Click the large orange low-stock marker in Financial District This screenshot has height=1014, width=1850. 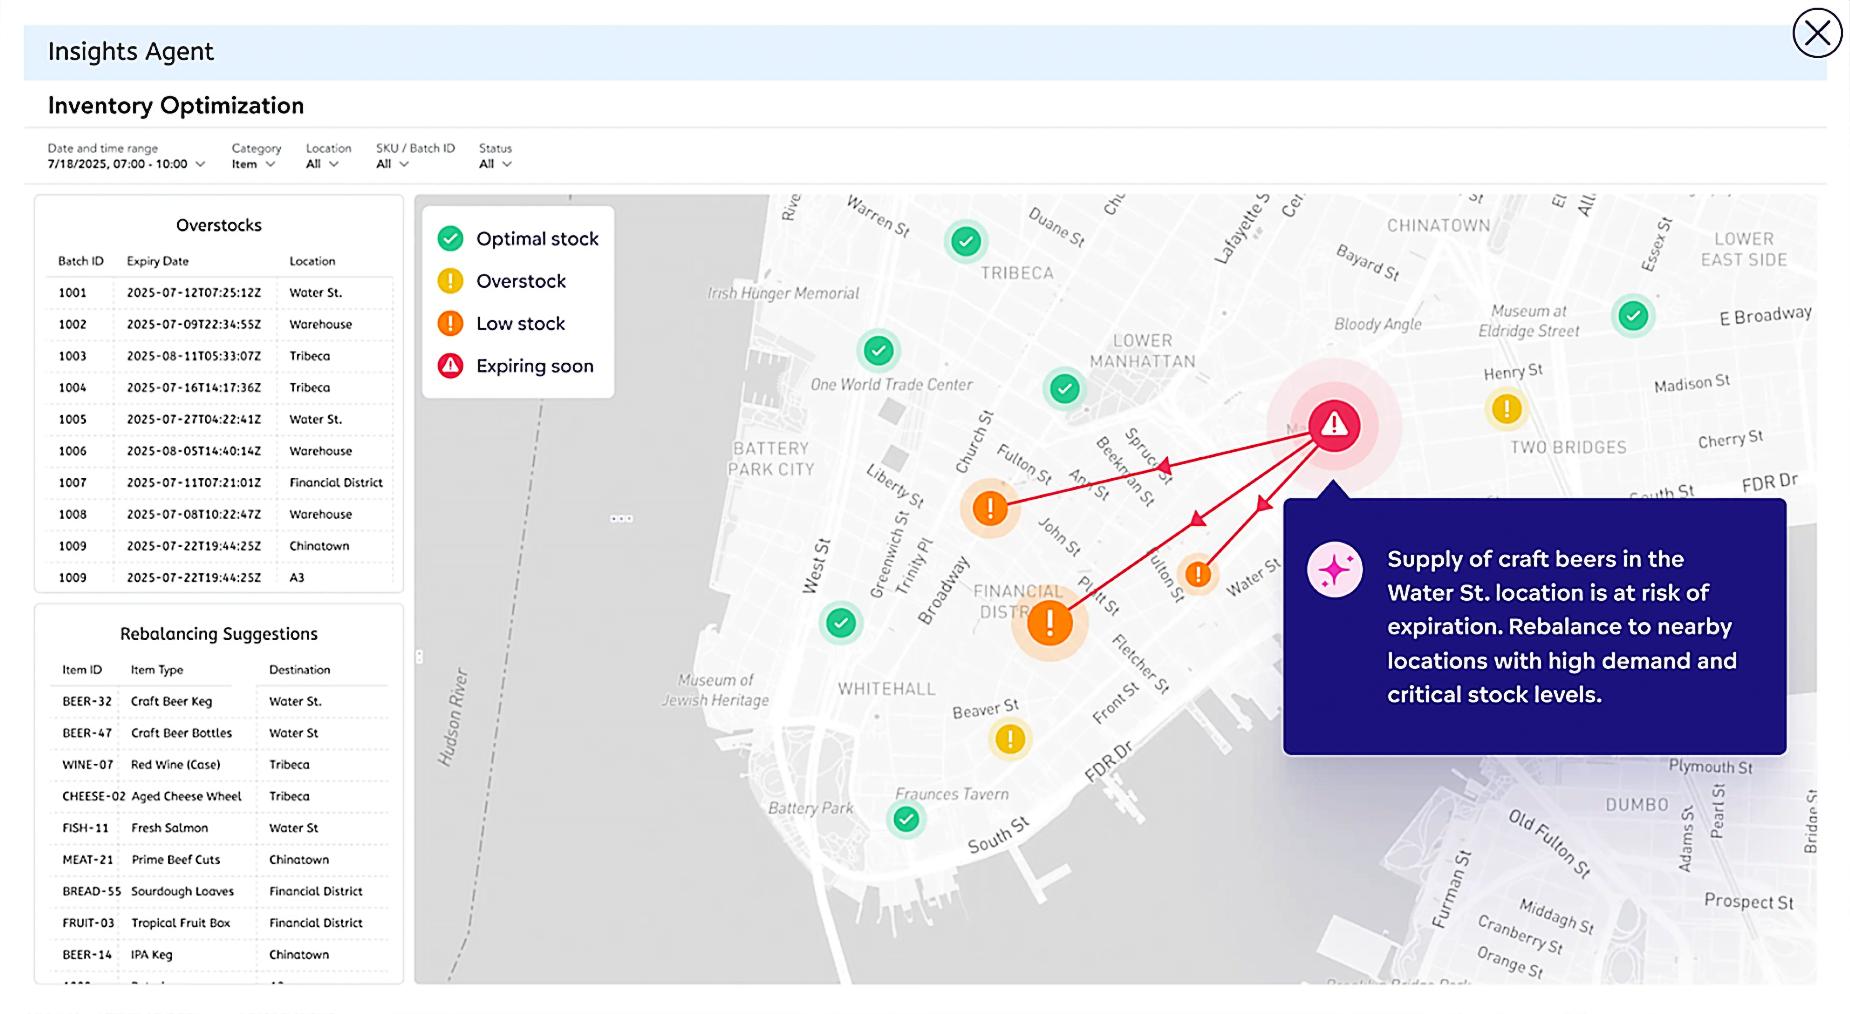tap(1048, 622)
